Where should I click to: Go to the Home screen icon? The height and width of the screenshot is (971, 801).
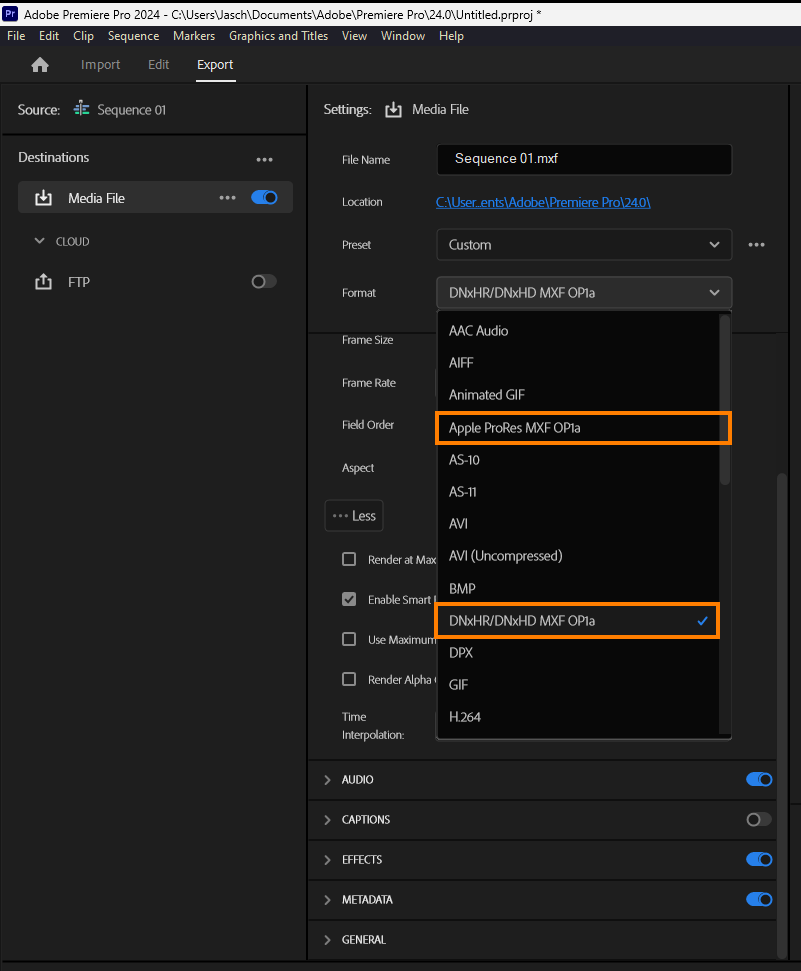coord(40,65)
